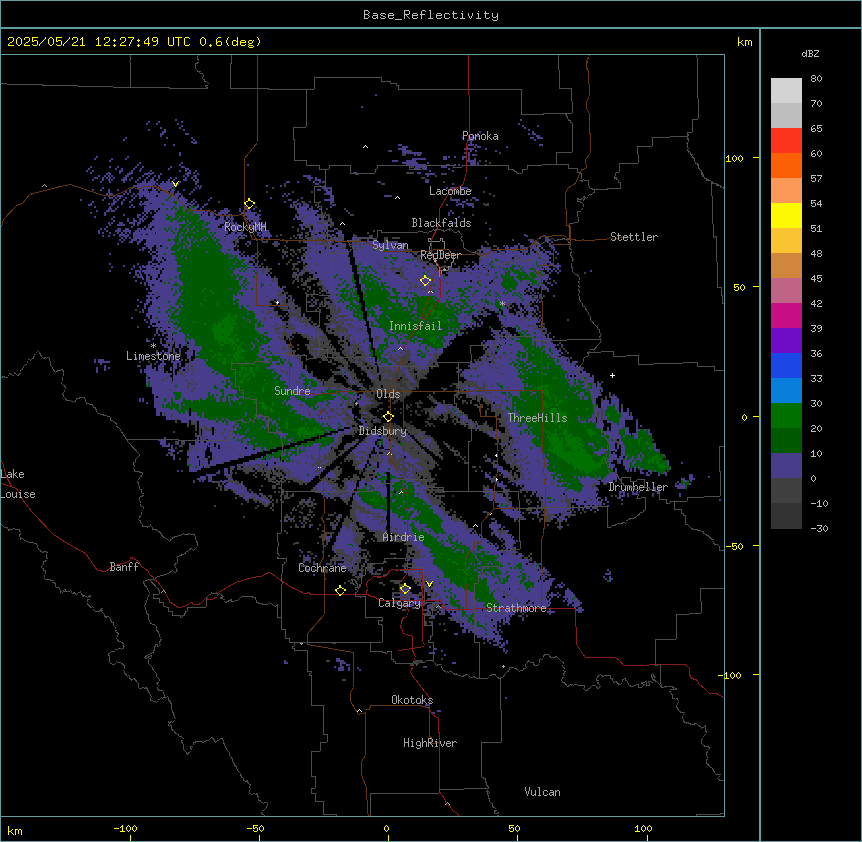Select the light blue 30-33 dBZ swatch
The width and height of the screenshot is (862, 842).
786,391
